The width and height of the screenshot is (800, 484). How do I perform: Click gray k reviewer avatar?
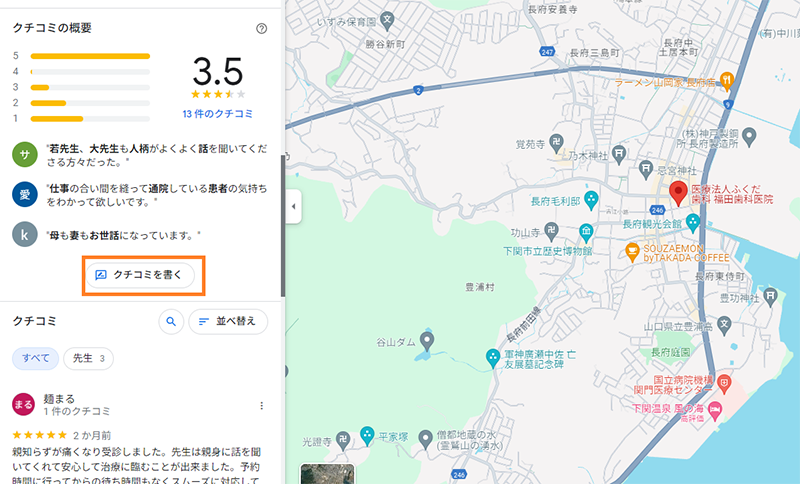(24, 234)
